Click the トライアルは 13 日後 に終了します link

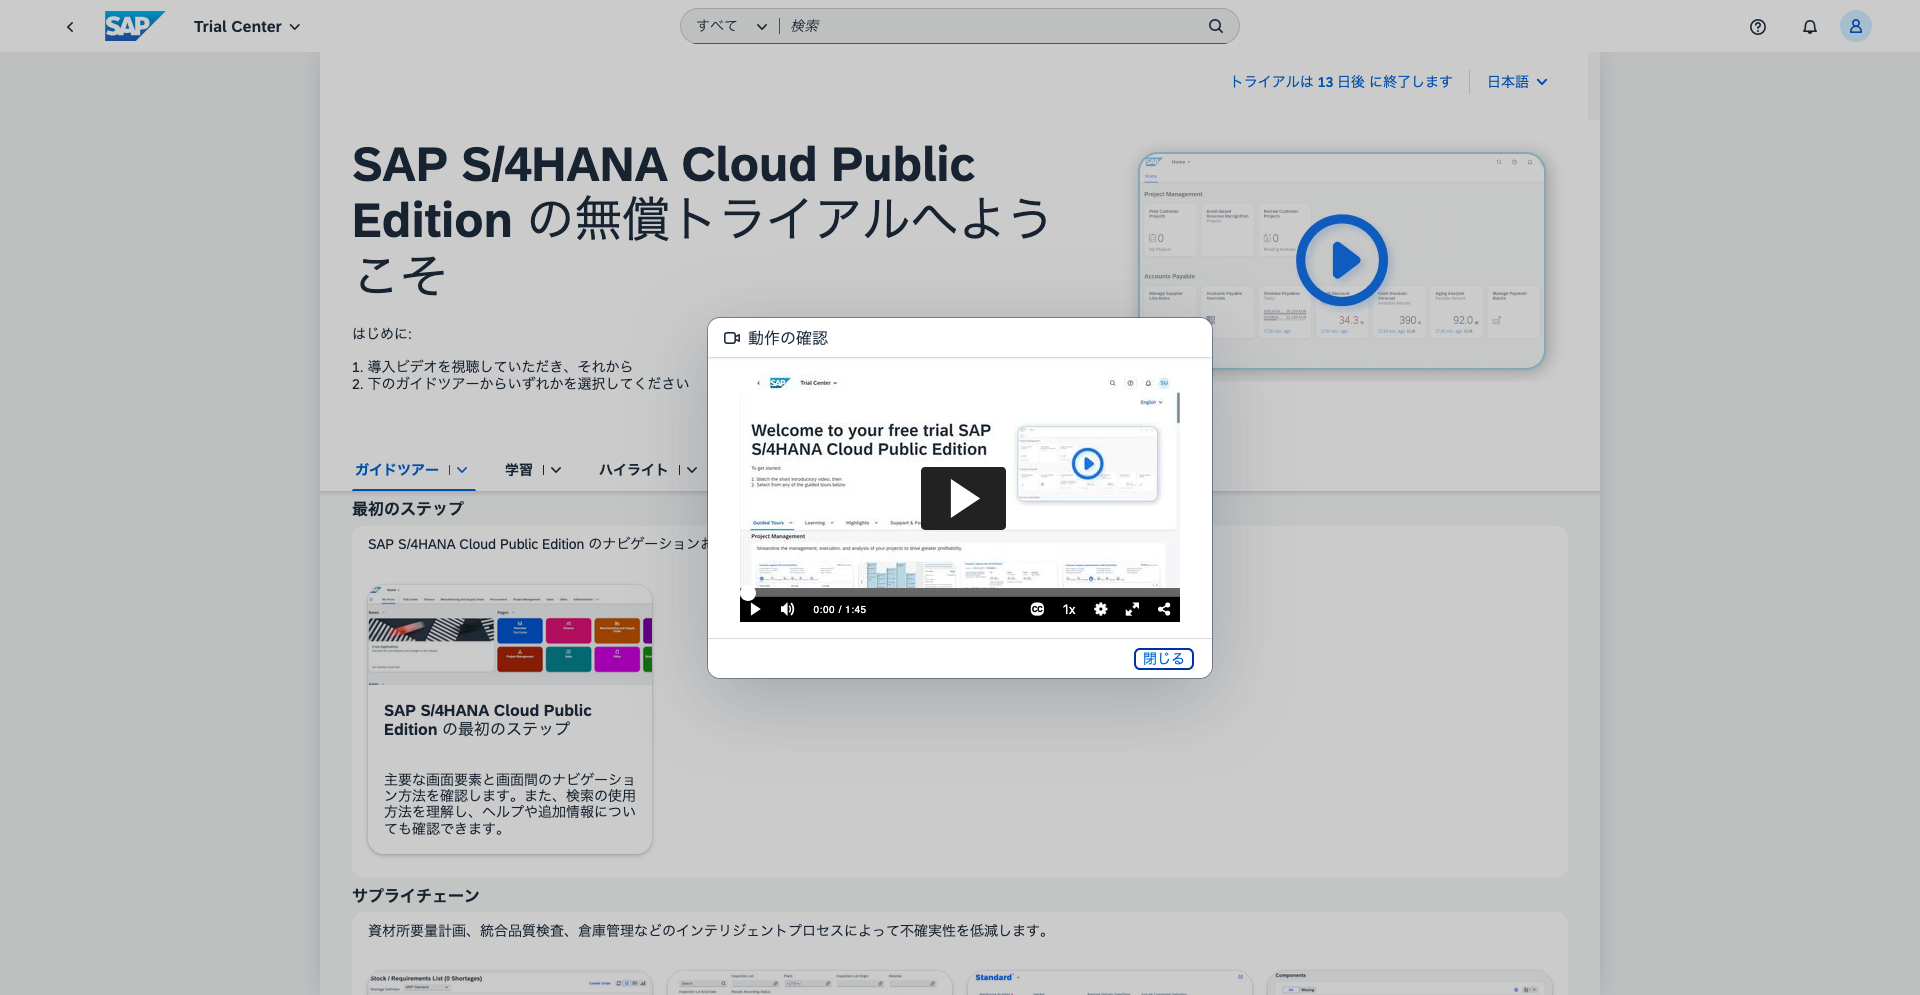[1341, 82]
